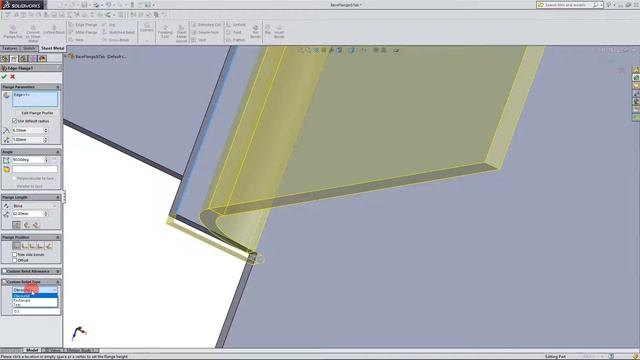
Task: Choose Tangent to Bend flange position
Action: tap(49, 246)
